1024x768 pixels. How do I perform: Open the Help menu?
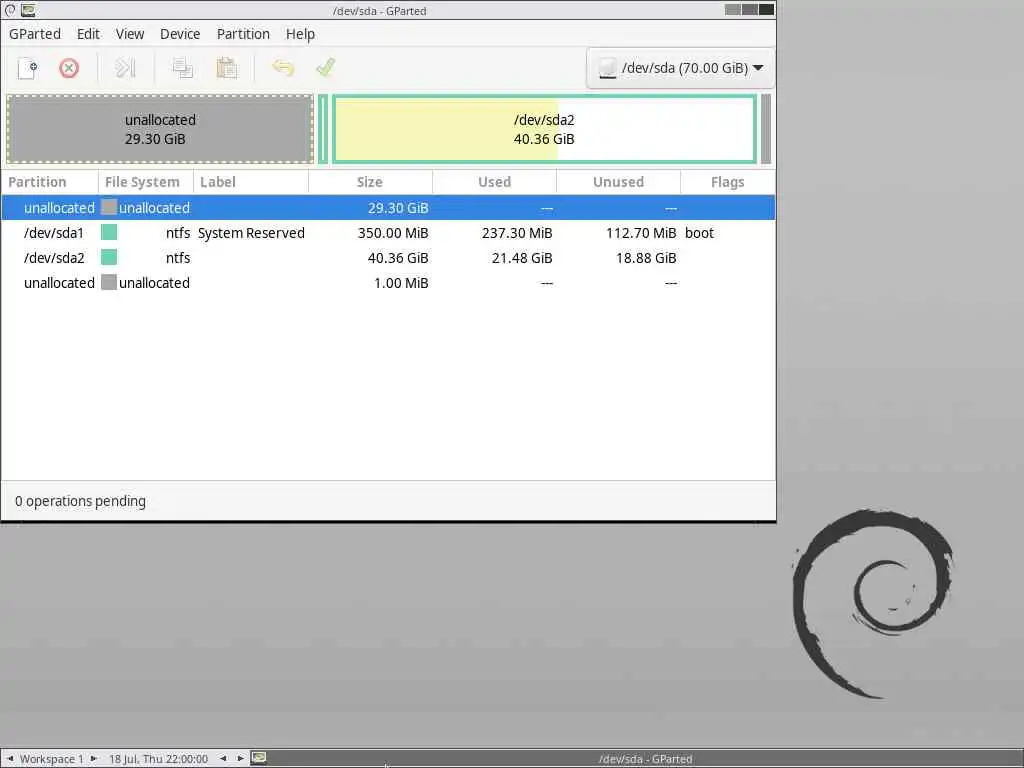point(300,34)
